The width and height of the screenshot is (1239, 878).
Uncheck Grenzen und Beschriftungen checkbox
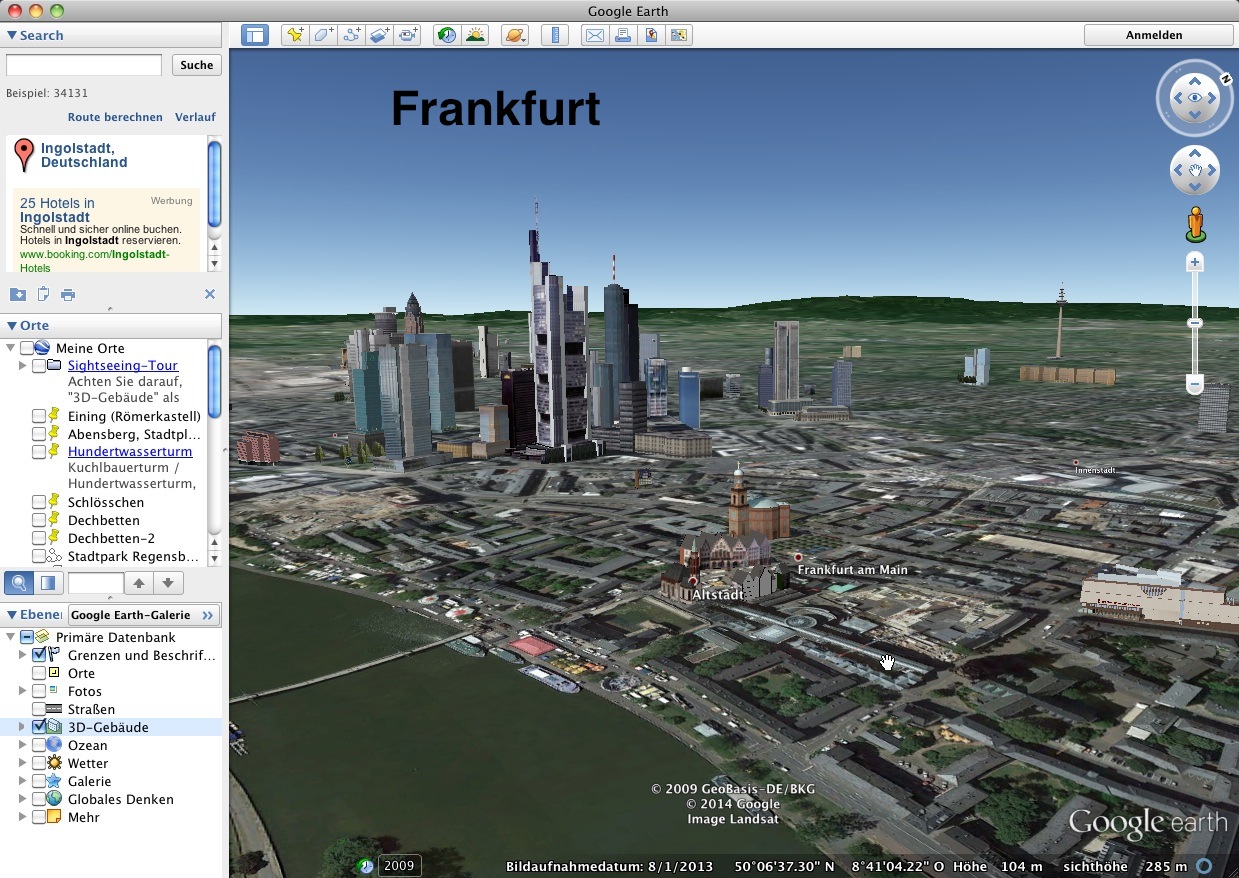[39, 655]
